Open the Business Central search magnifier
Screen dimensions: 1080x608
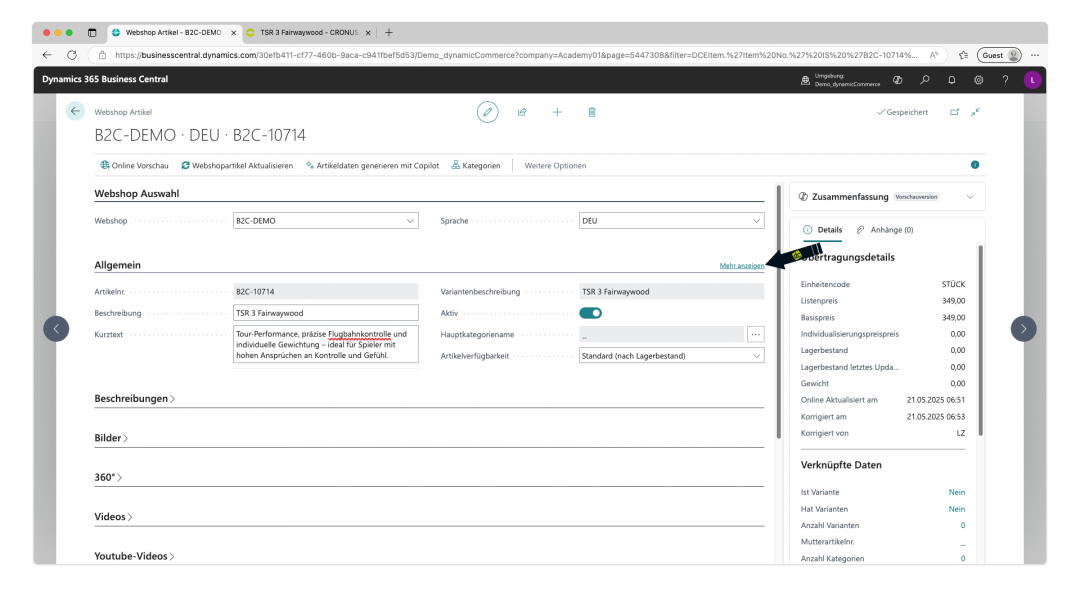(x=925, y=80)
